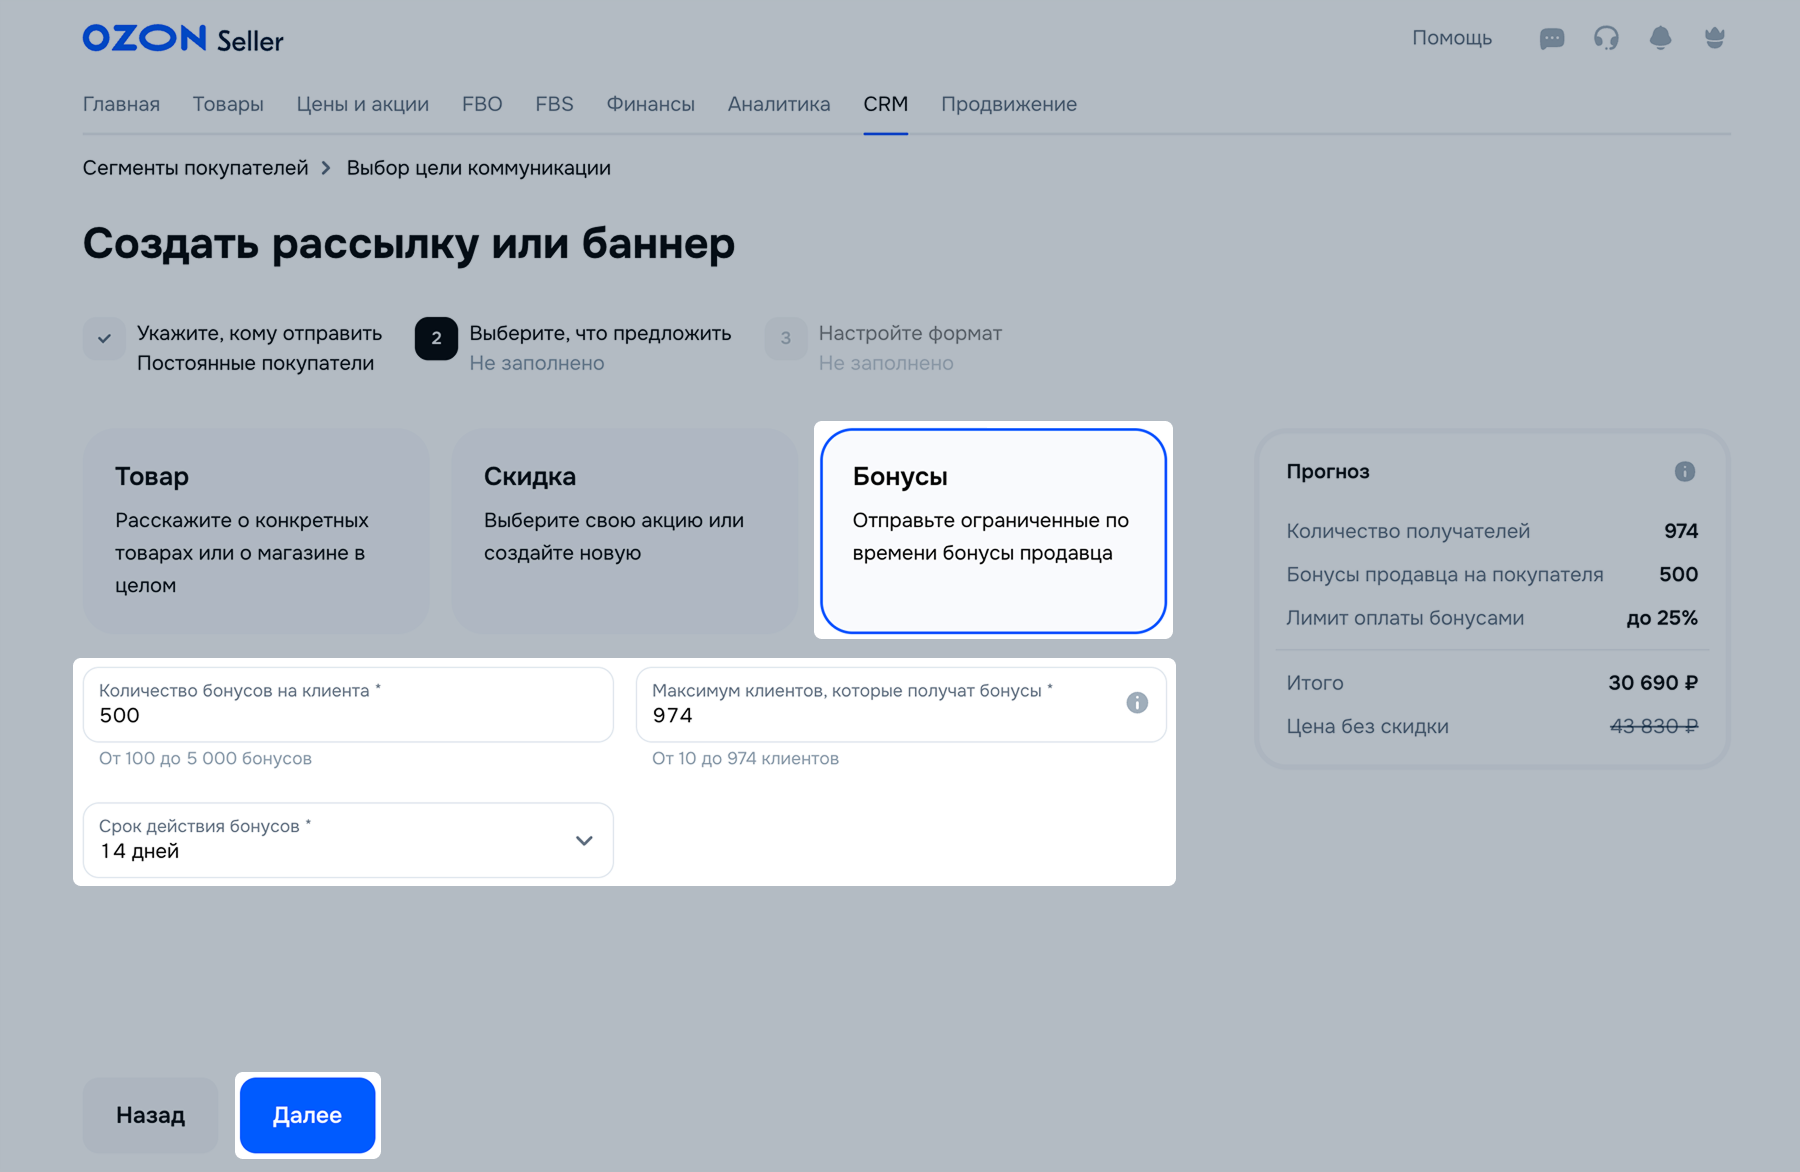Click the OZON Seller logo
1800x1172 pixels.
[183, 39]
